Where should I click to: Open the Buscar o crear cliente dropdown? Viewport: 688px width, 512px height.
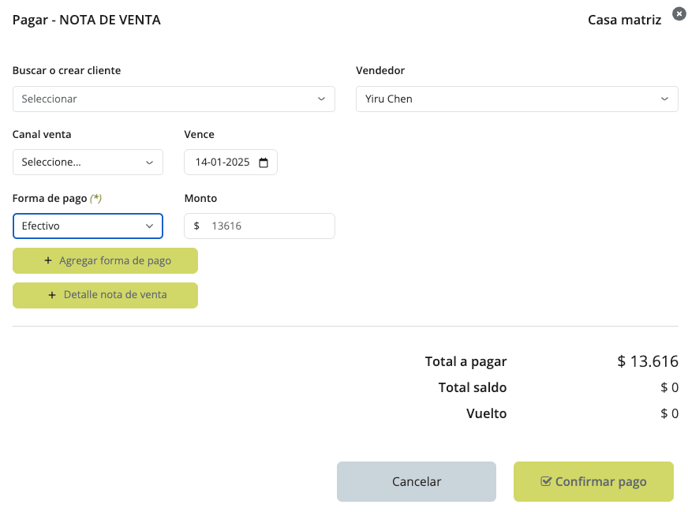tap(174, 99)
